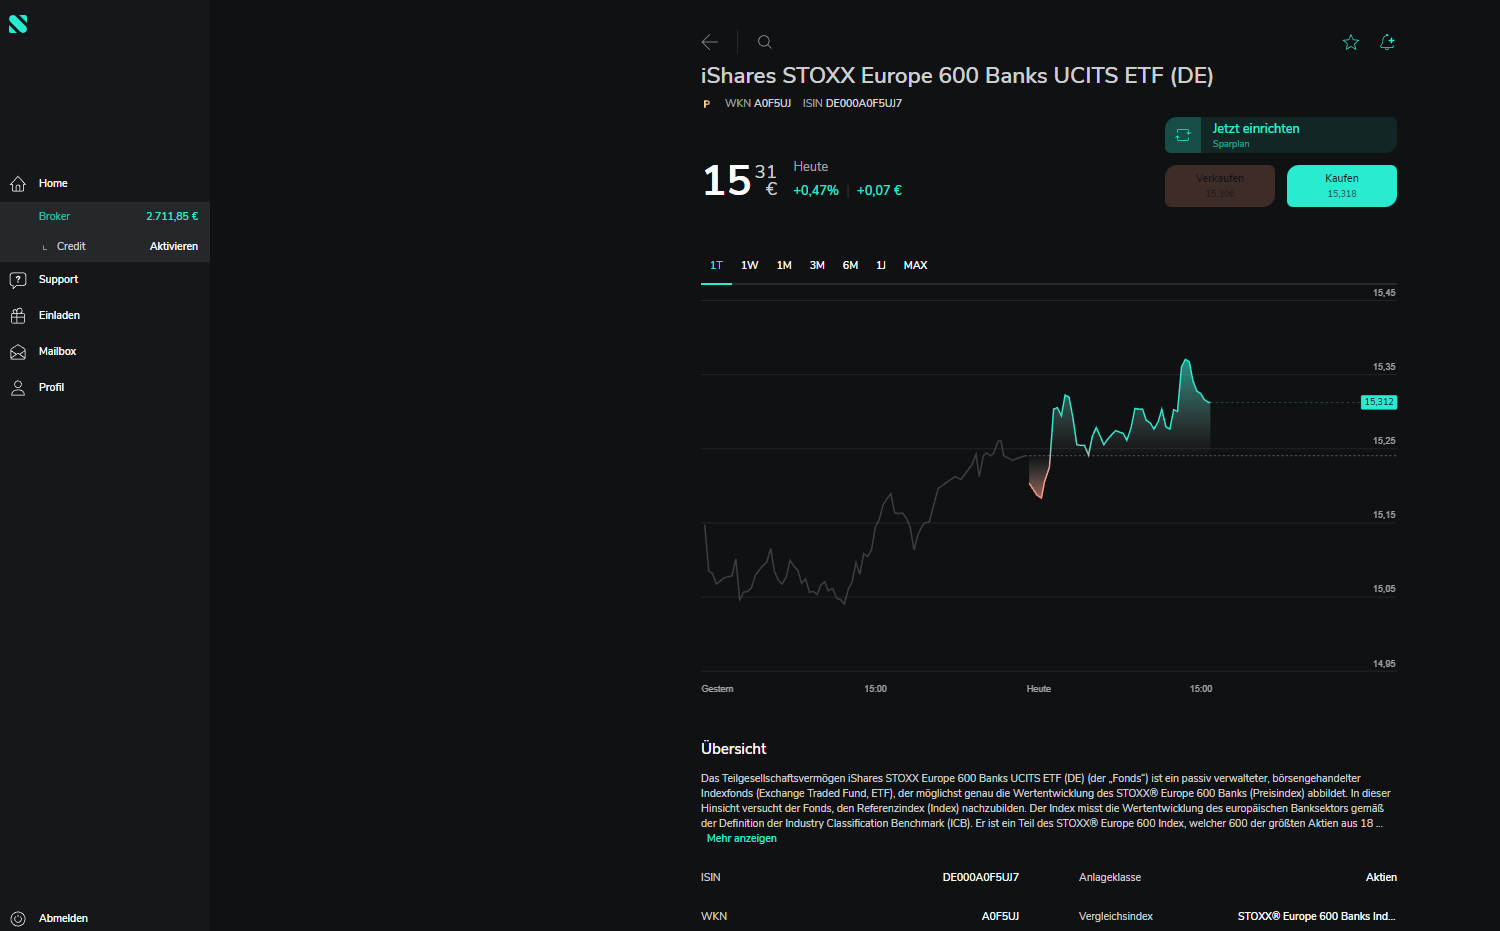This screenshot has height=931, width=1500.
Task: Click the Einladen gift icon
Action: point(18,316)
